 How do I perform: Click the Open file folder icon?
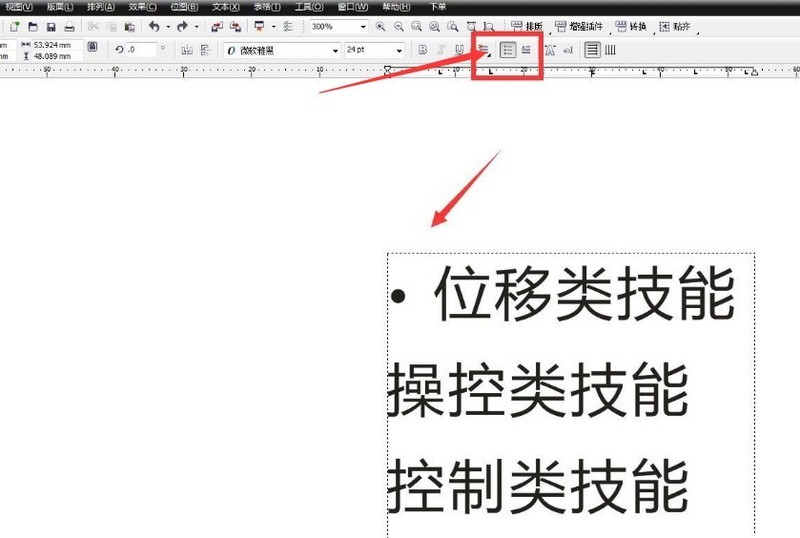tap(33, 27)
